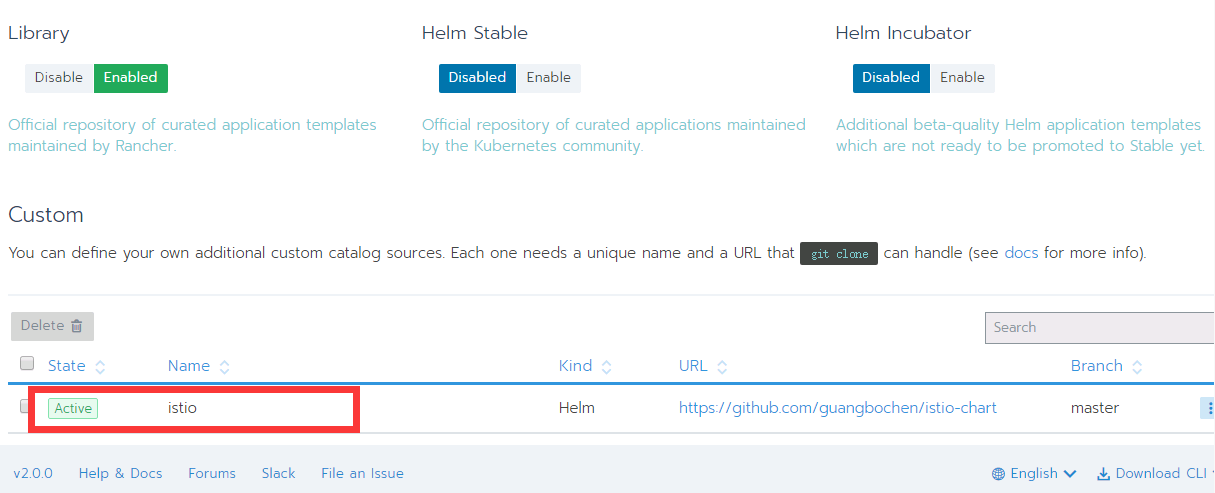The height and width of the screenshot is (493, 1215).
Task: Click the Helm Stable heading
Action: point(475,33)
